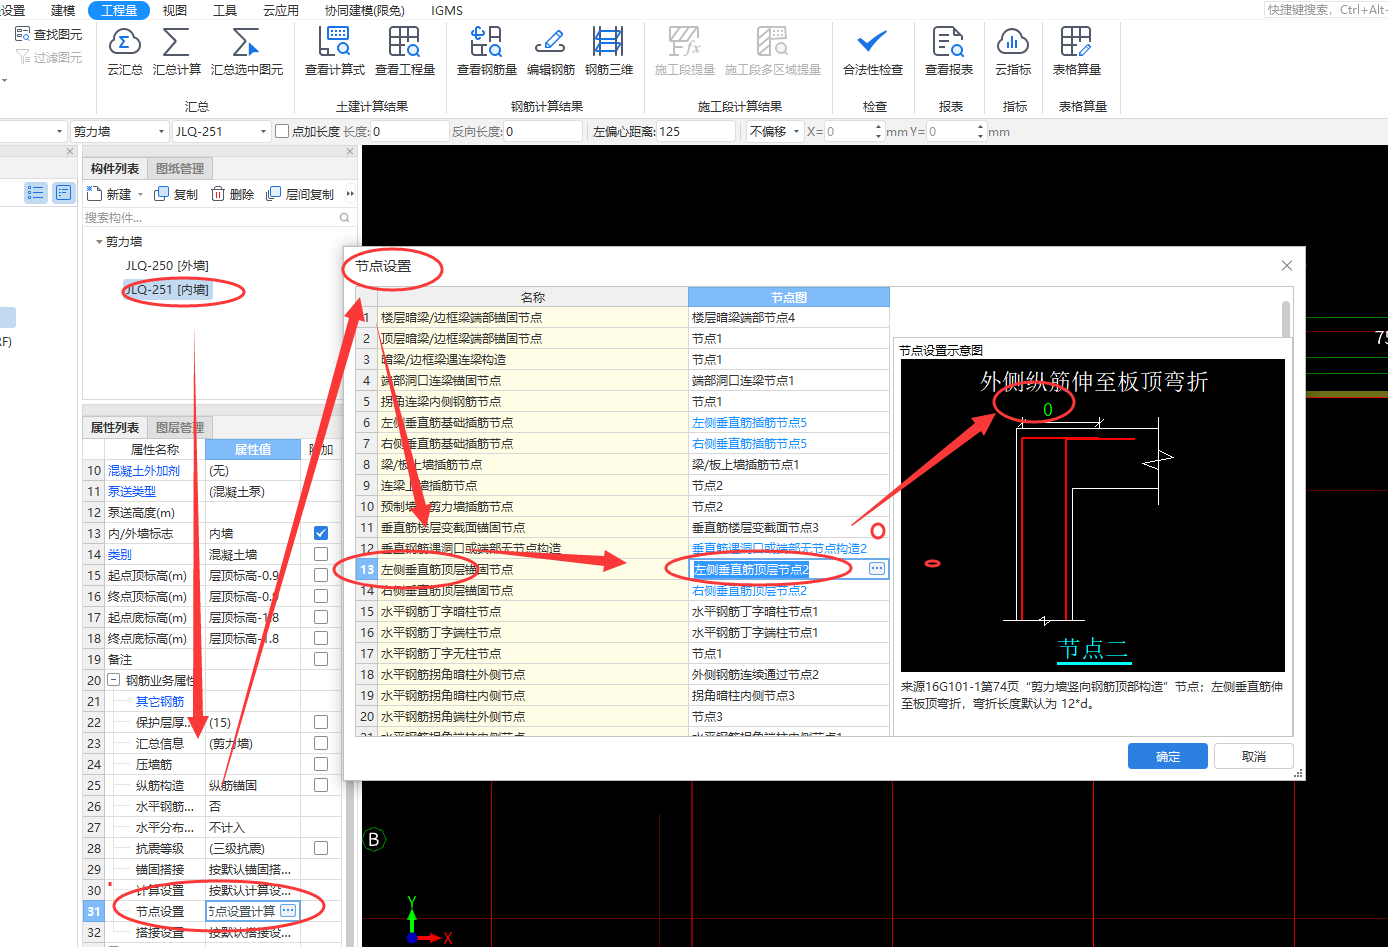
Task: Create new component with 新建
Action: [x=110, y=194]
